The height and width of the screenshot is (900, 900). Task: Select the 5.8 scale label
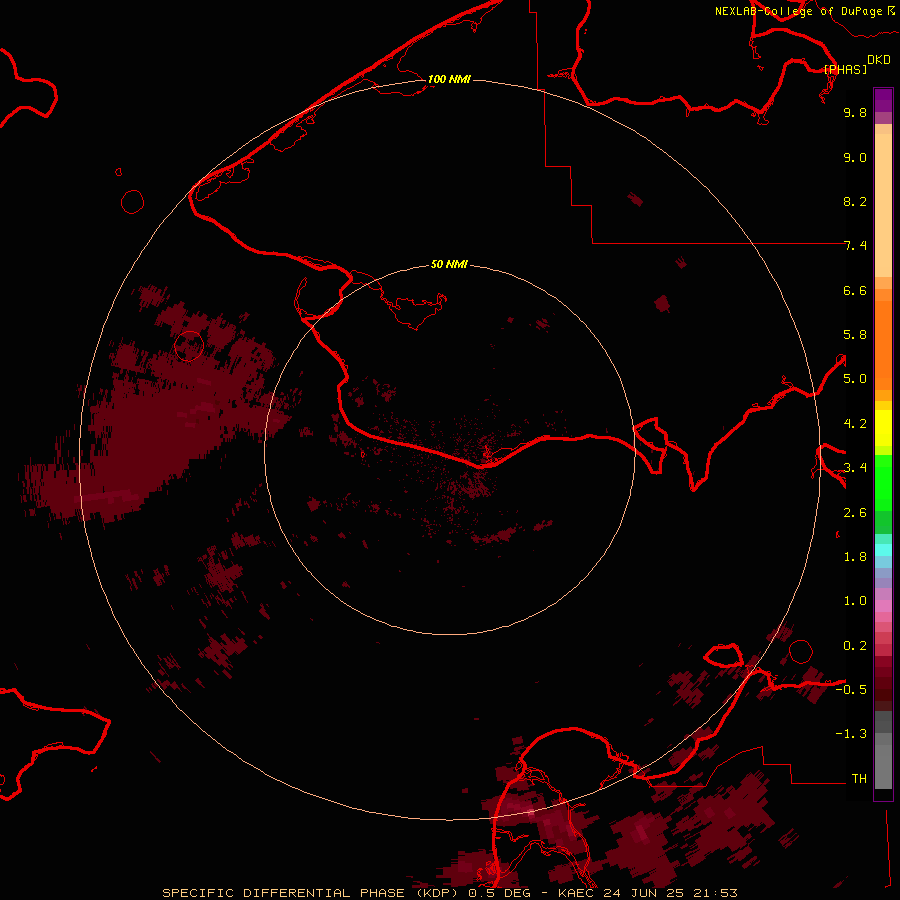click(855, 335)
